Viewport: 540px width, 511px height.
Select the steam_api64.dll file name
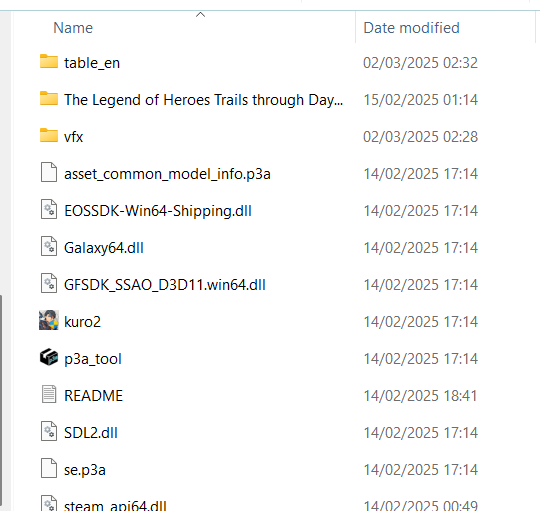click(x=115, y=505)
